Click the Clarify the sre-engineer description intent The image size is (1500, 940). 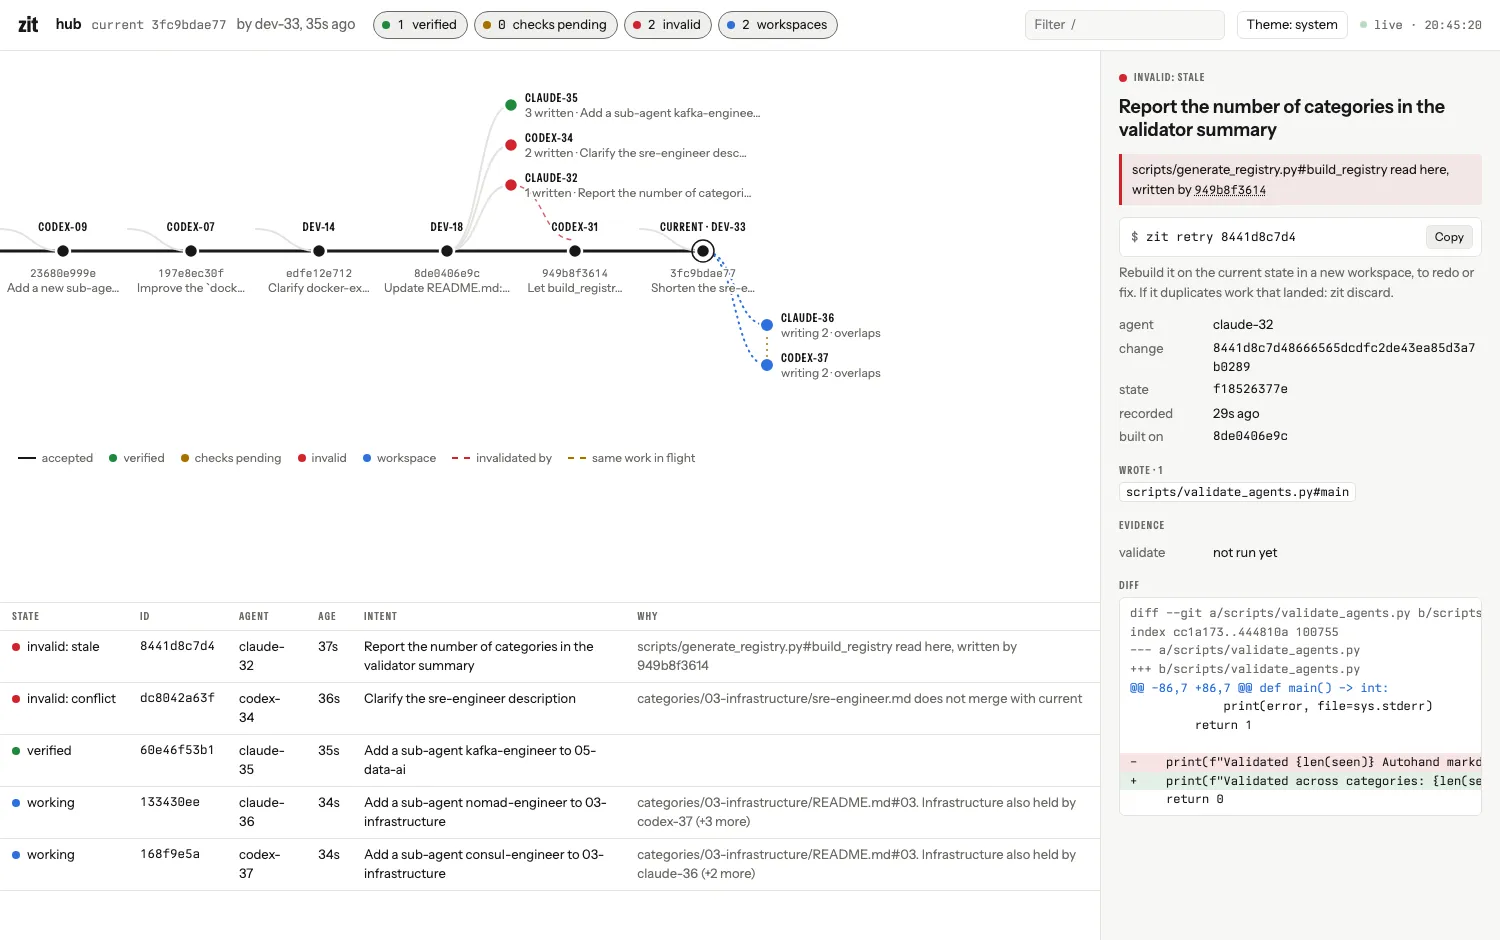point(470,699)
